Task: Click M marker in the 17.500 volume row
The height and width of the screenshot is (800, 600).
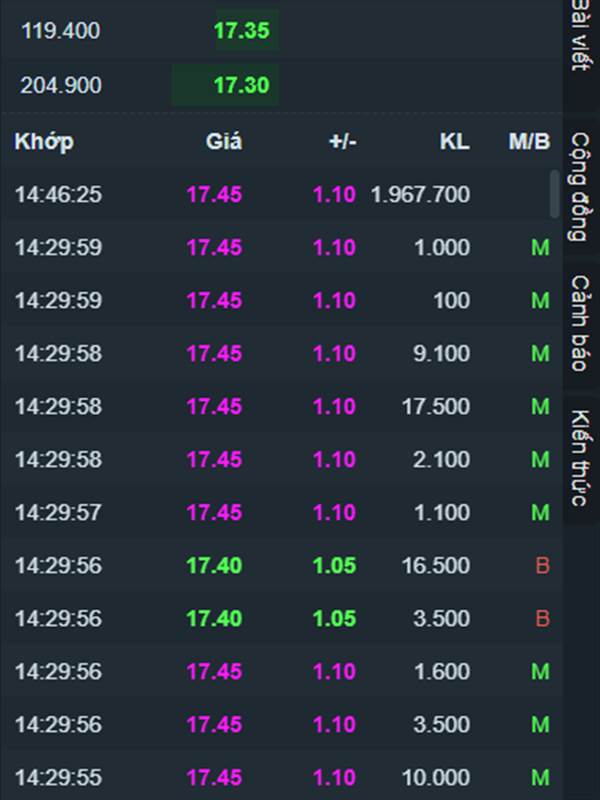Action: (x=540, y=407)
